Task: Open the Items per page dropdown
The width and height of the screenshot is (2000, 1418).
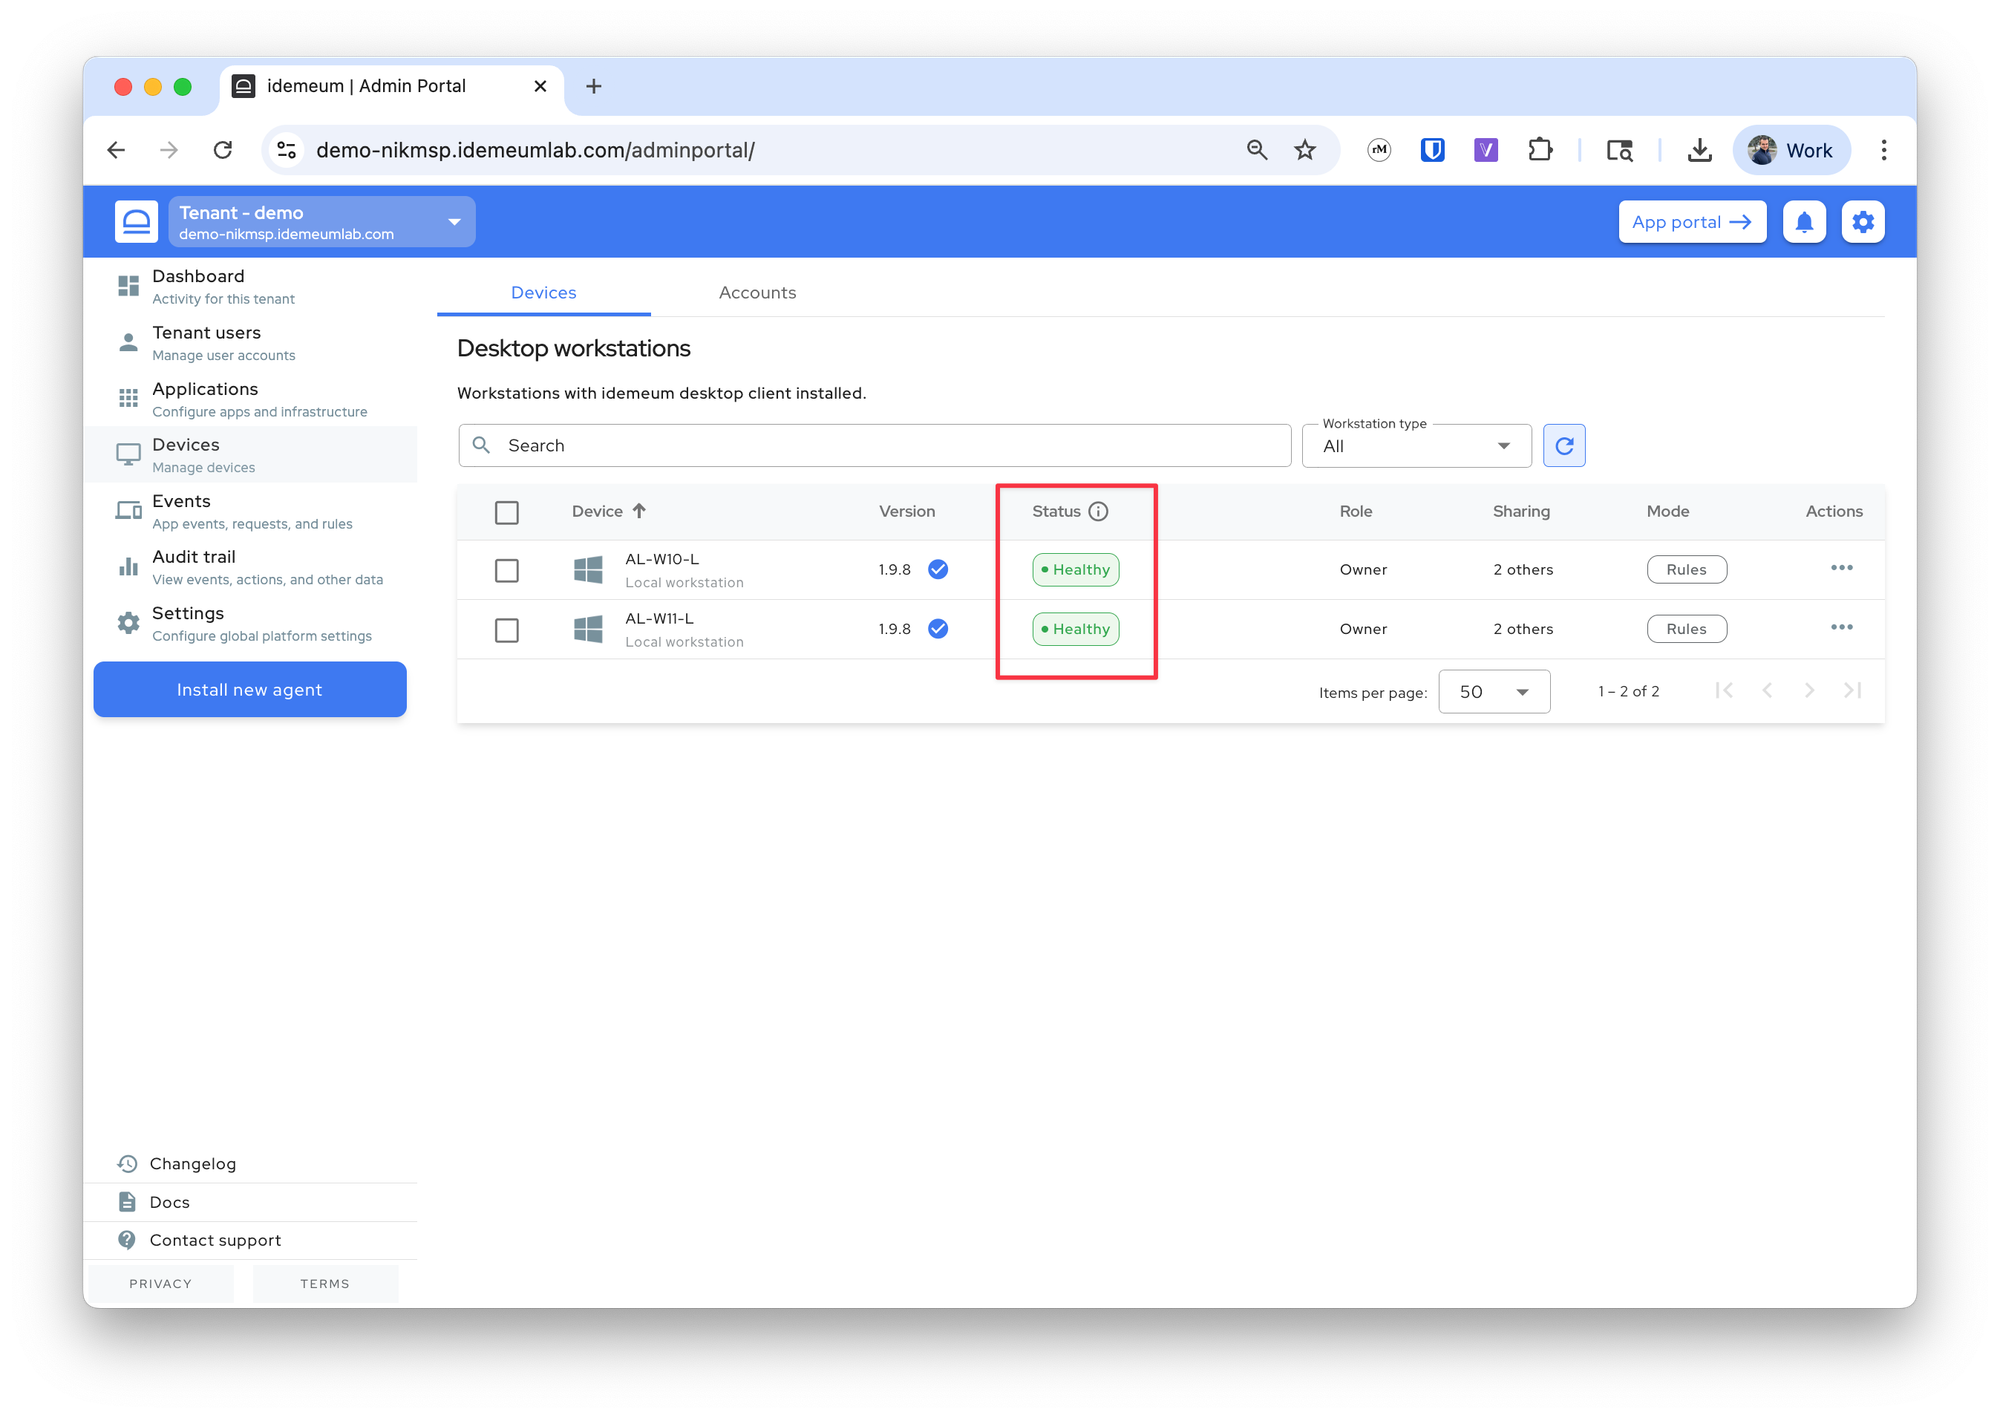Action: (1494, 691)
